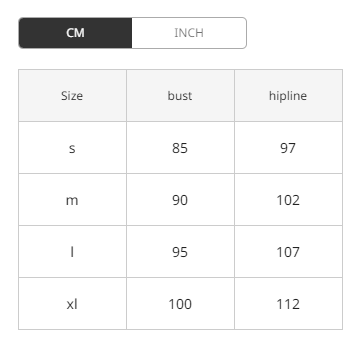Click the INCH label text
Image resolution: width=361 pixels, height=361 pixels.
(189, 33)
